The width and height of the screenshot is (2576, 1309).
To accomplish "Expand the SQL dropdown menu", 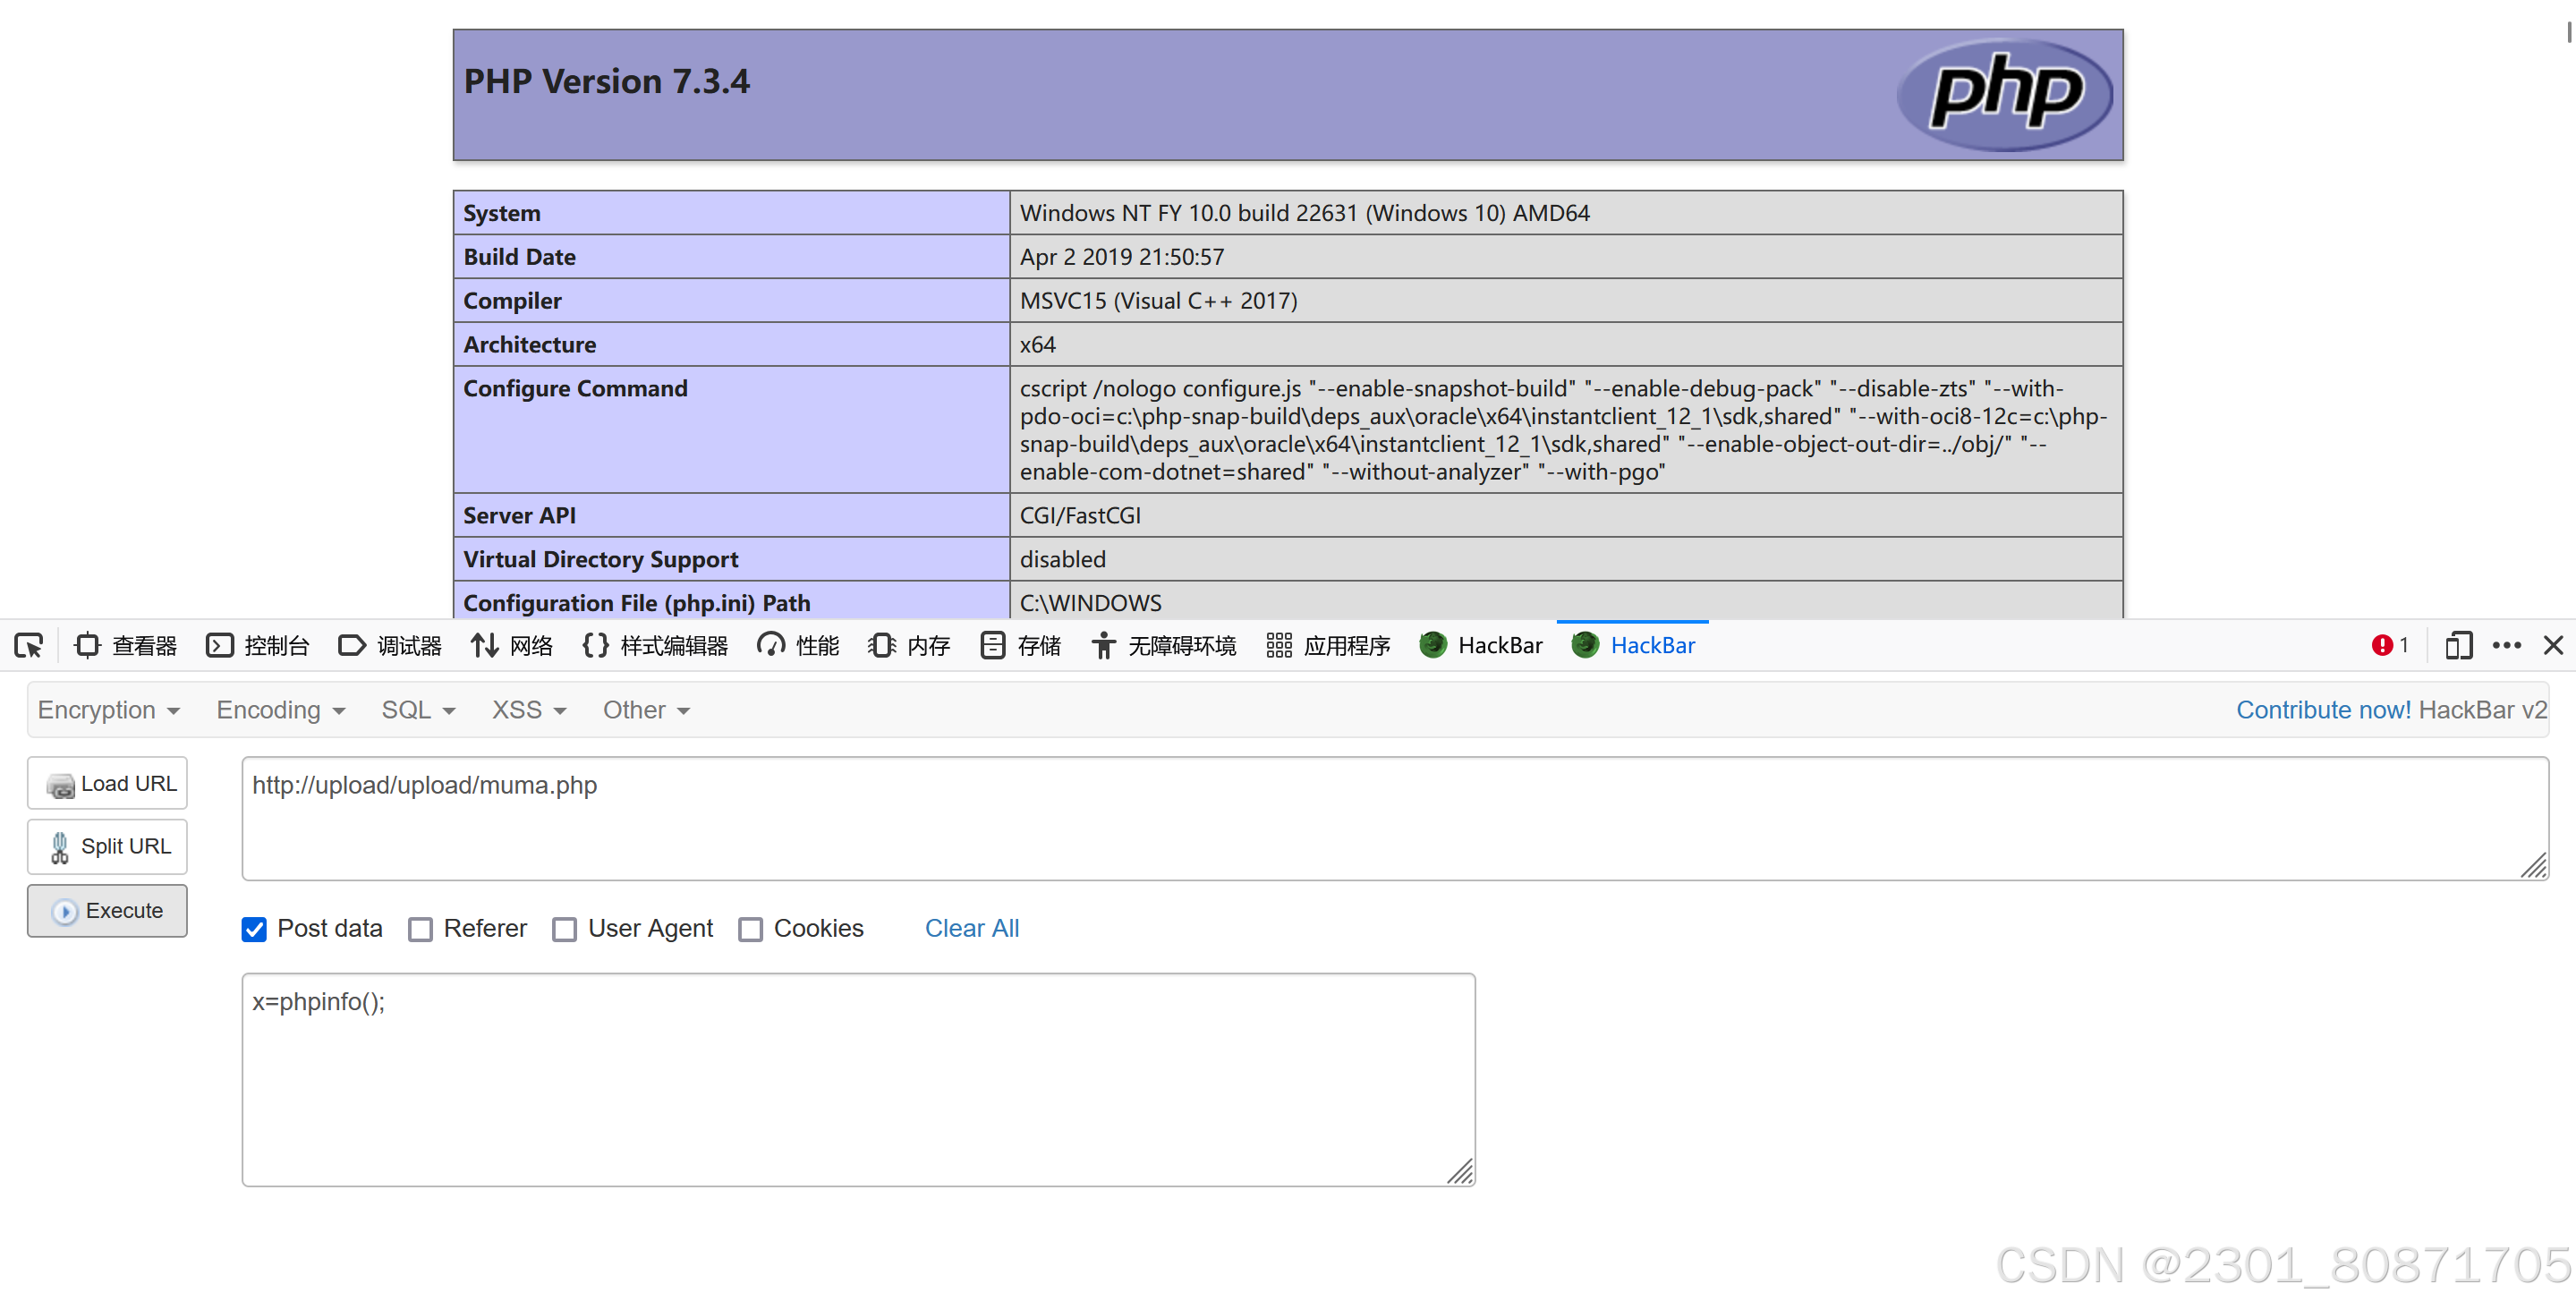I will (418, 710).
